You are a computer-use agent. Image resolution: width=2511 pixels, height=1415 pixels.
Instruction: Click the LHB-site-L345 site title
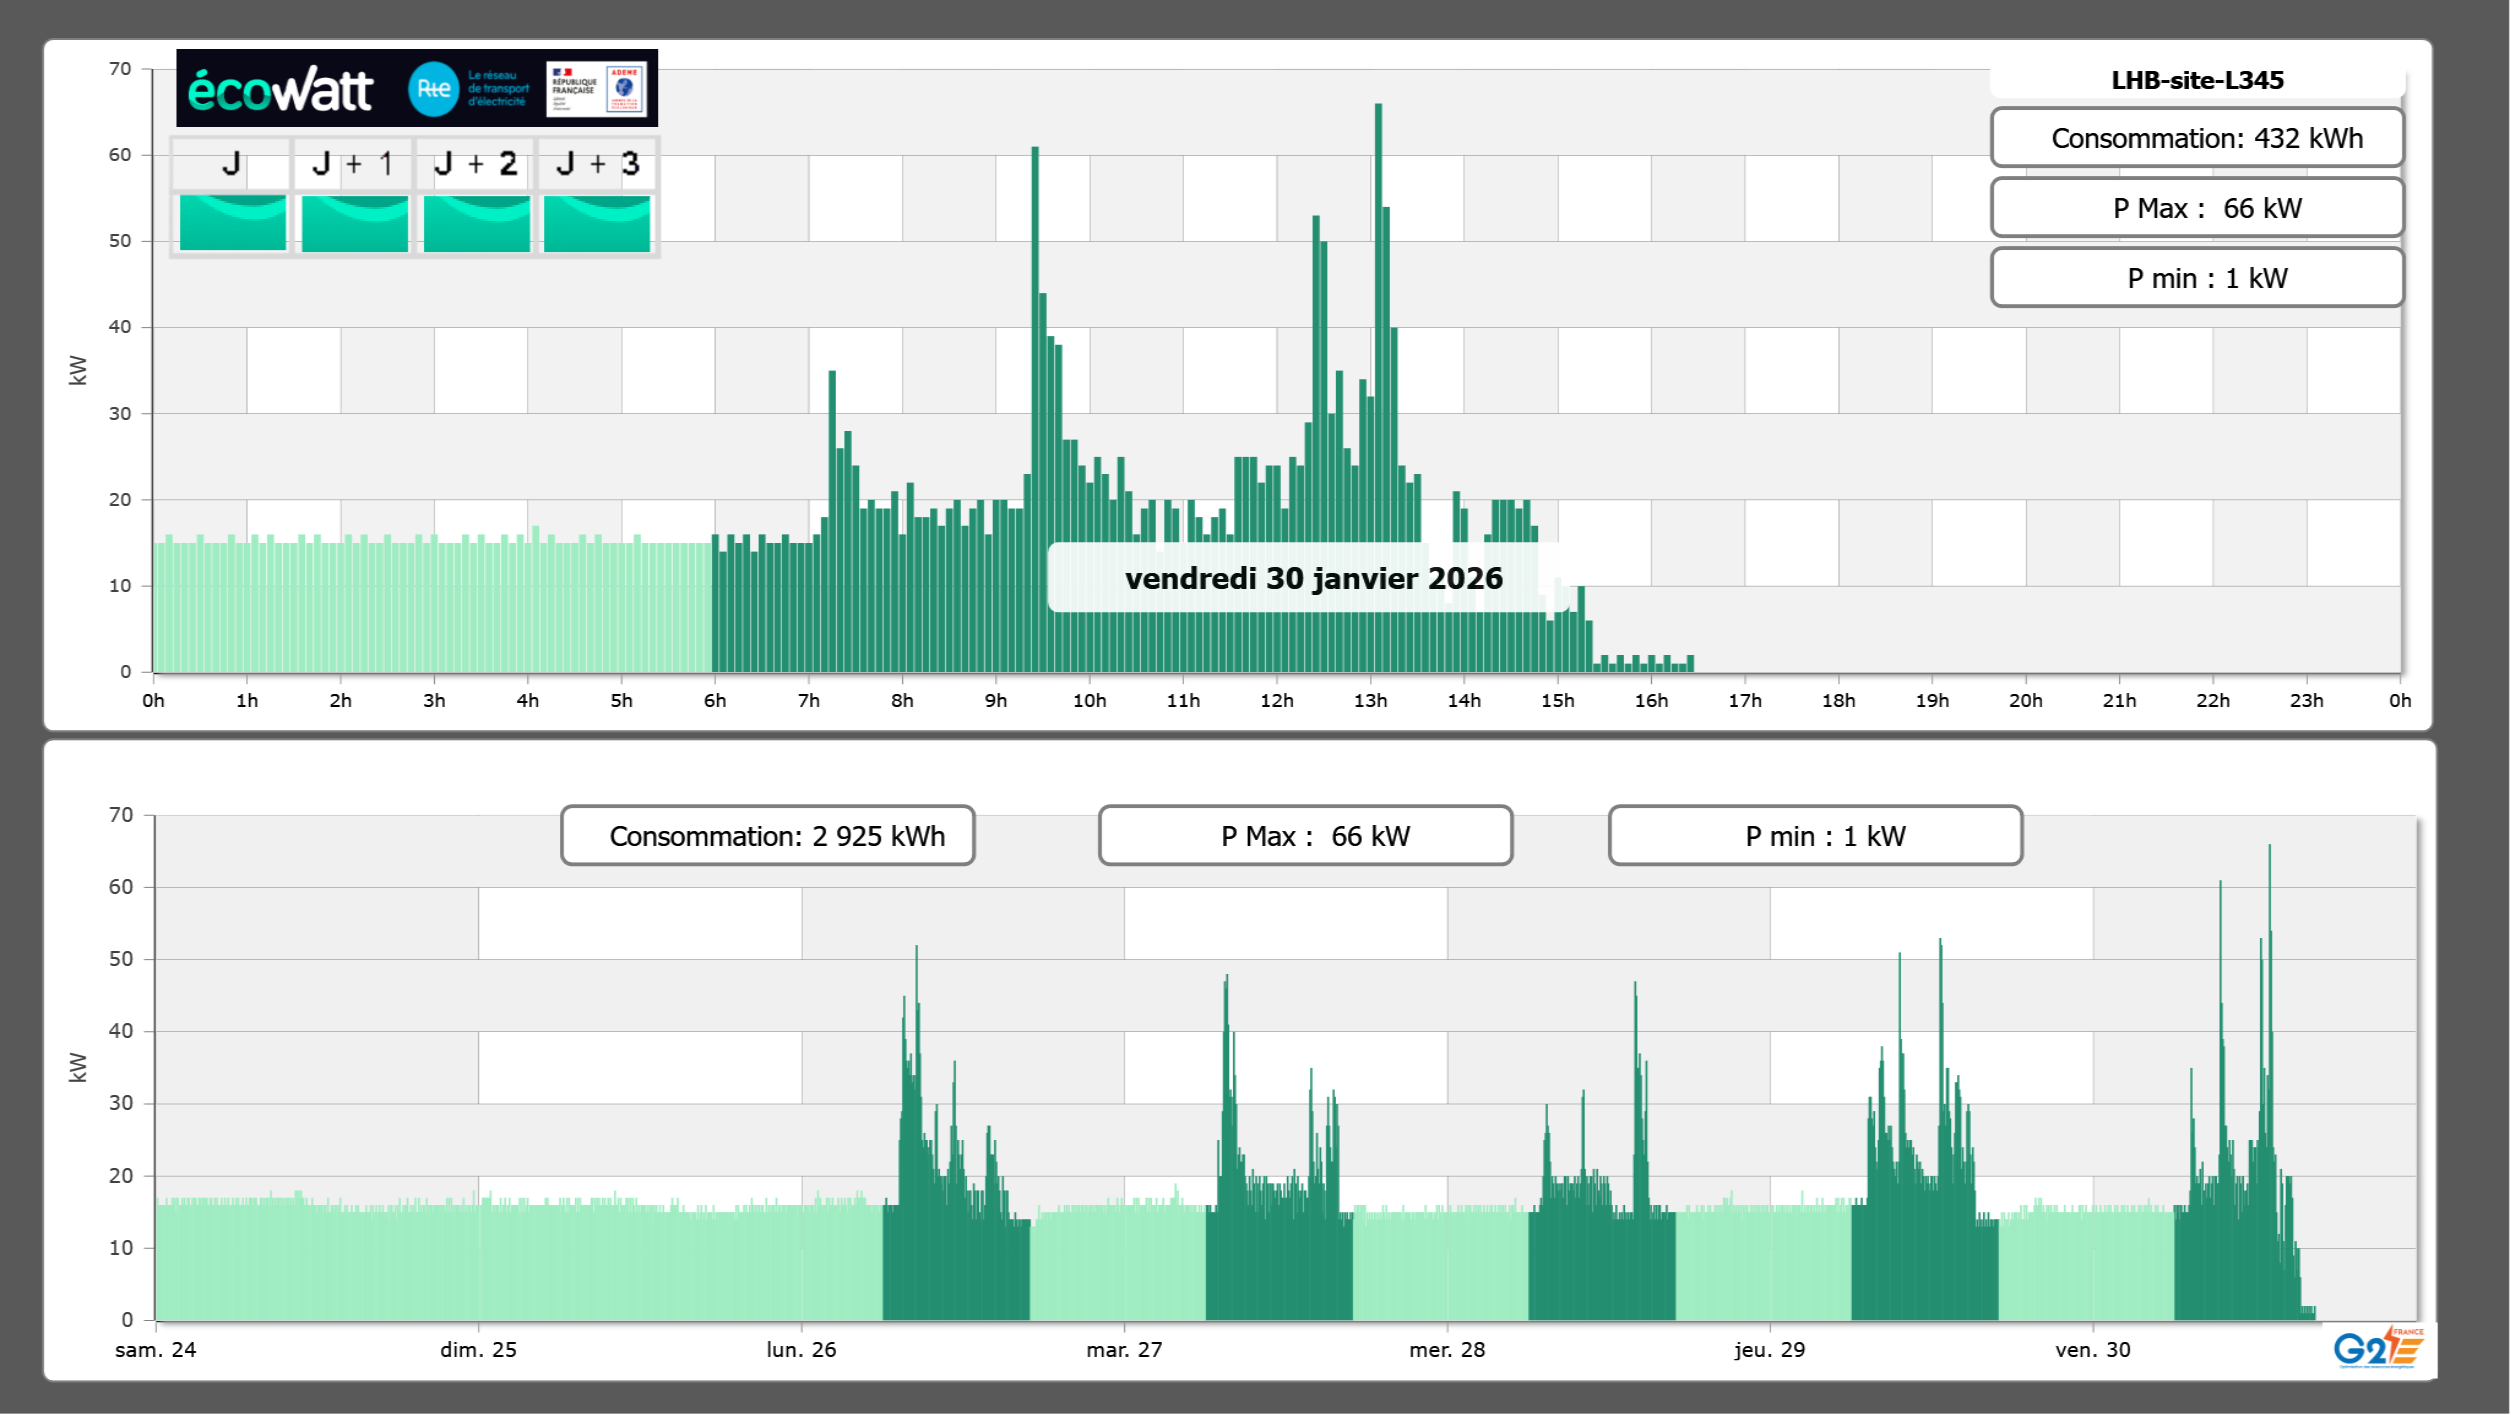coord(2196,80)
